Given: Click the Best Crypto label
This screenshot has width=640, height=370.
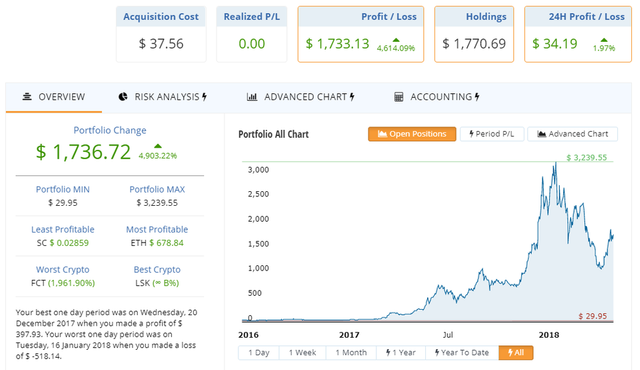Looking at the screenshot, I should click(157, 270).
